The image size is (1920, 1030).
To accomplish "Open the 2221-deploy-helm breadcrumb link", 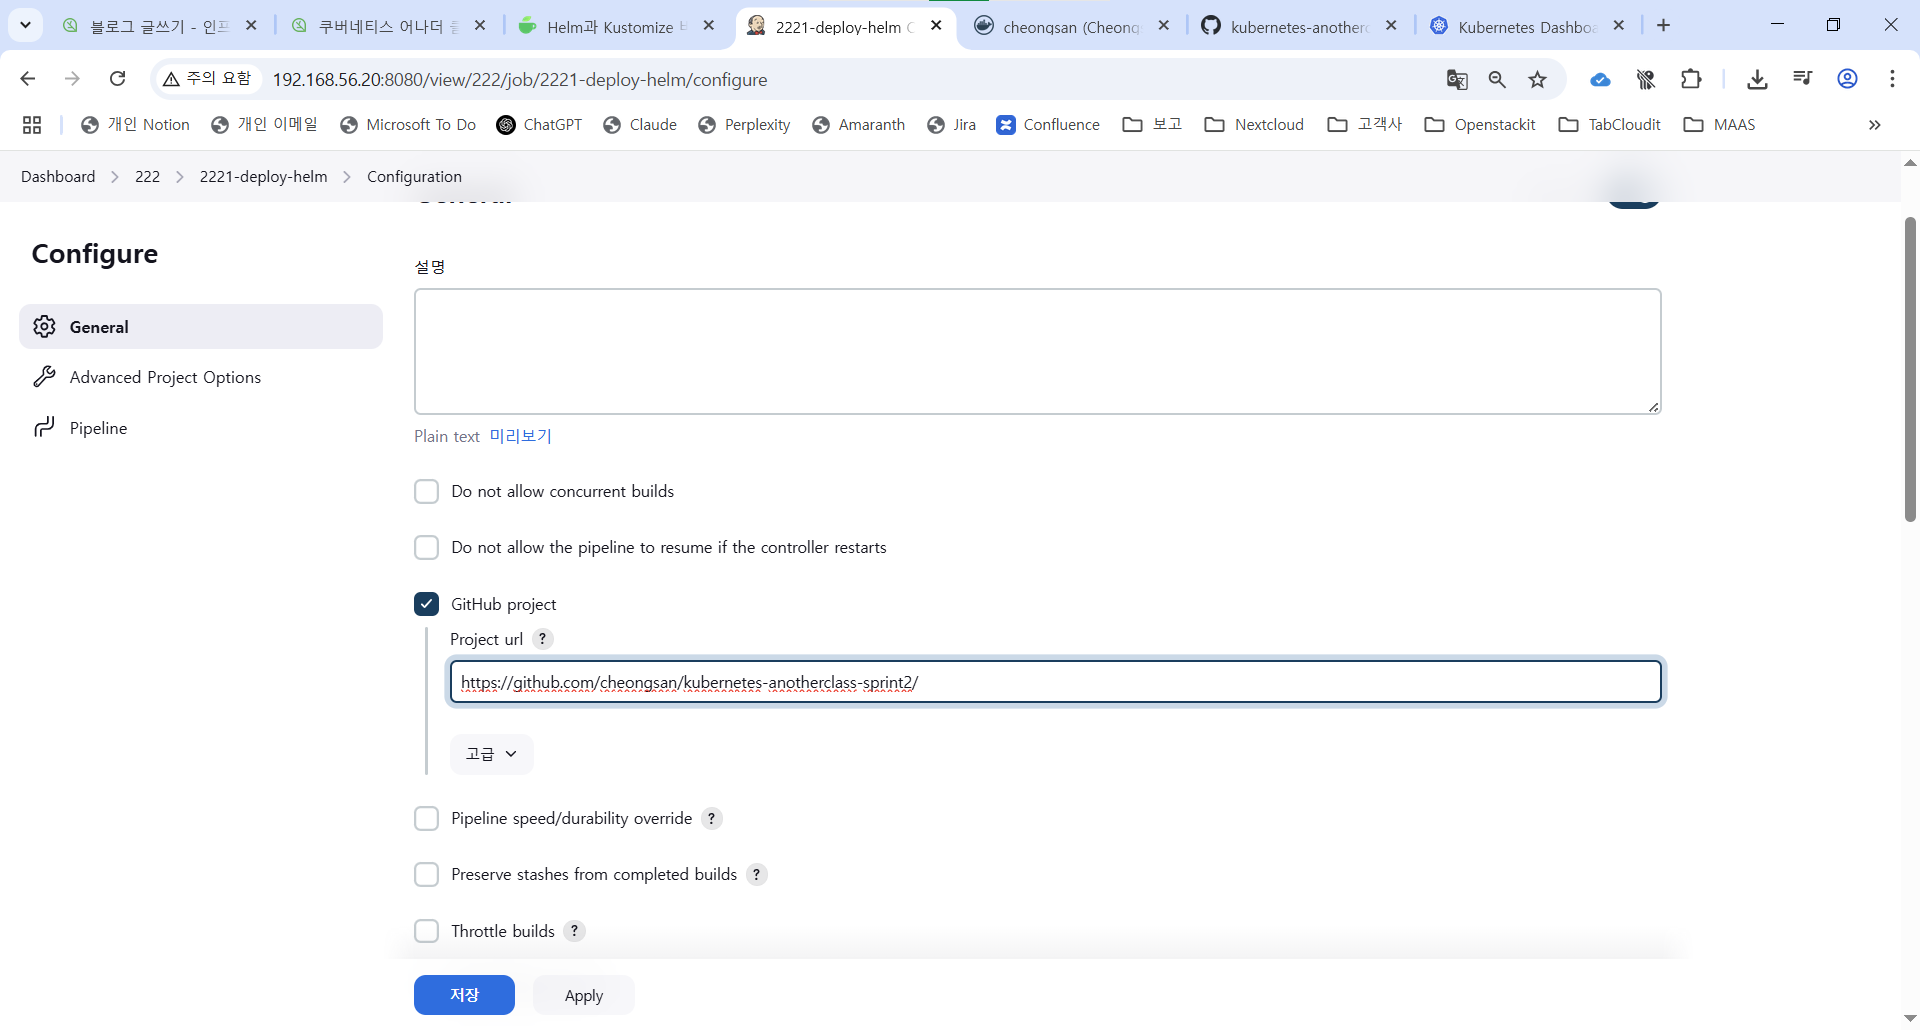I will [x=263, y=177].
